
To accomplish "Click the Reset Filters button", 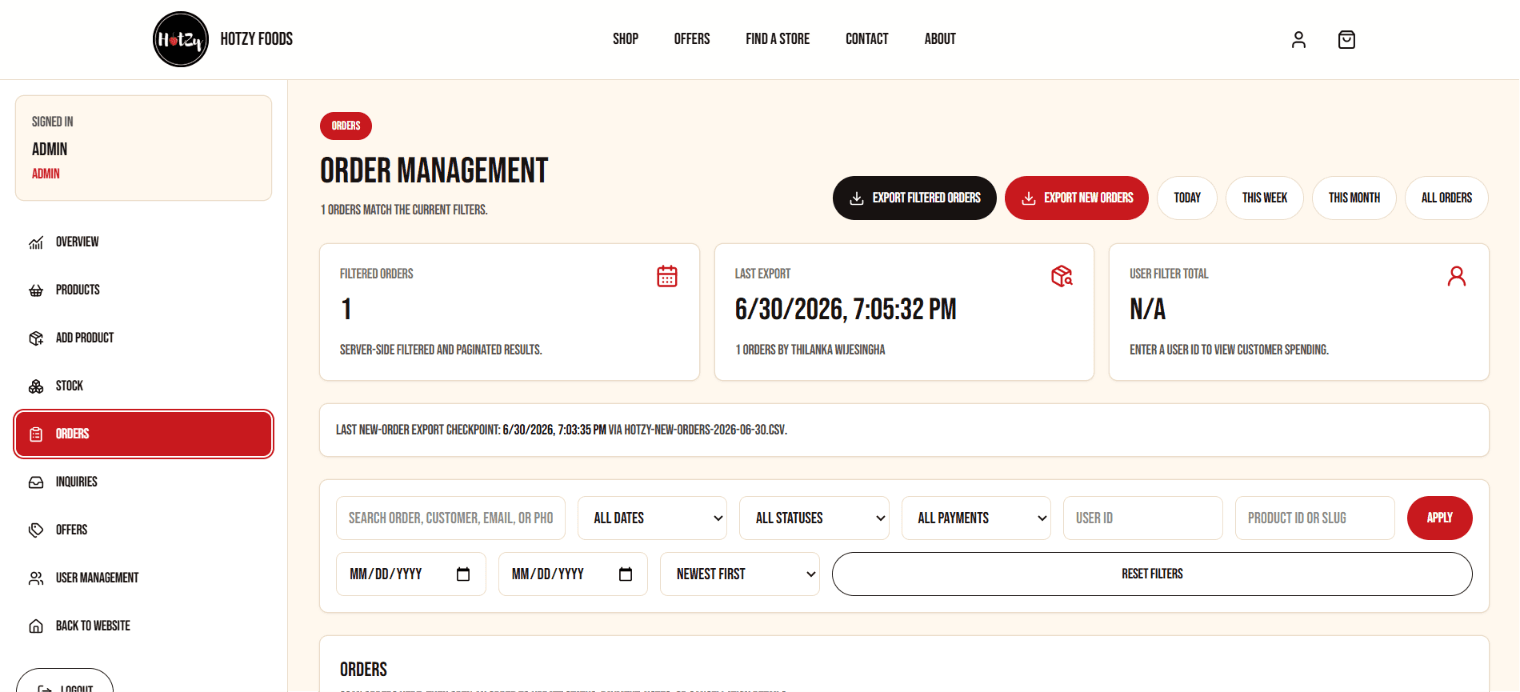I will click(1152, 574).
